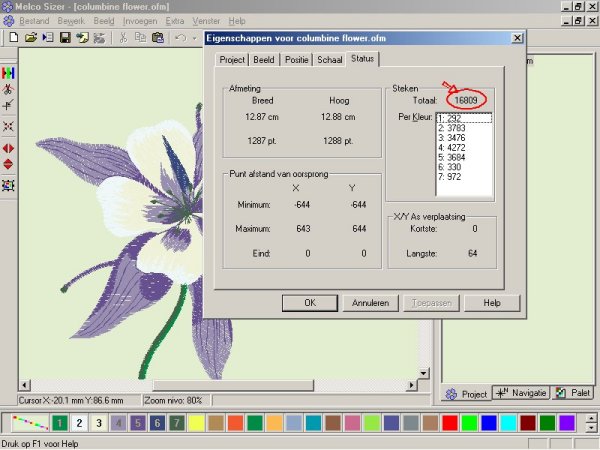Image resolution: width=600 pixels, height=450 pixels.
Task: Create a new file with toolbar icon
Action: pos(14,38)
